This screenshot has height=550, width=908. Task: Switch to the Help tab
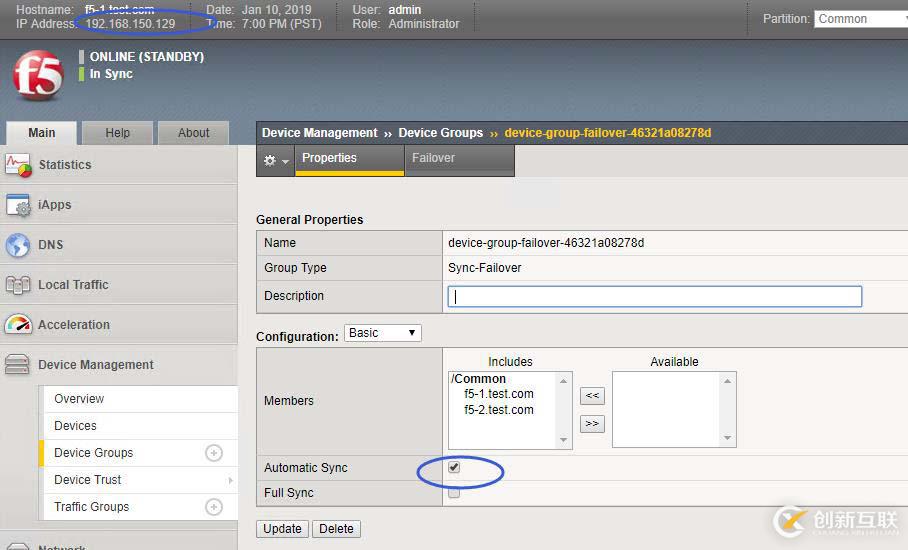pyautogui.click(x=118, y=133)
